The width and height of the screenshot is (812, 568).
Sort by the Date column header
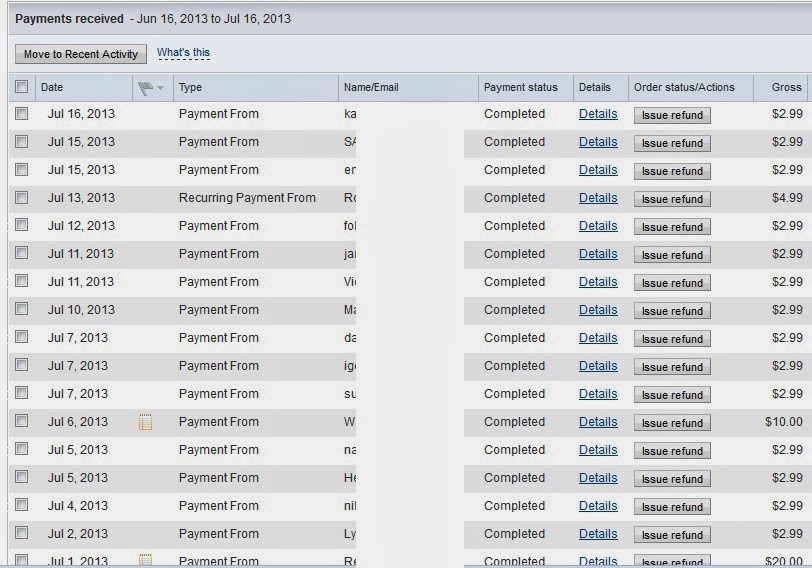coord(52,87)
